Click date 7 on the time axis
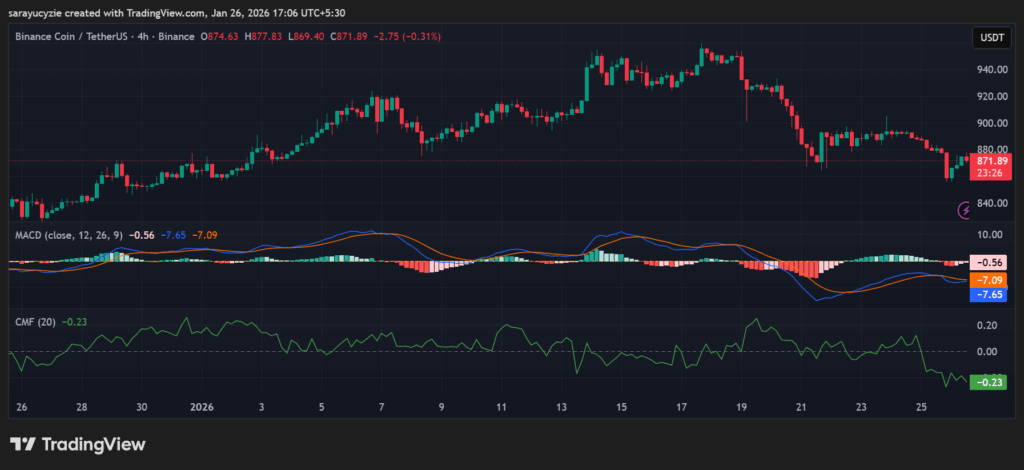Image resolution: width=1024 pixels, height=470 pixels. click(382, 408)
